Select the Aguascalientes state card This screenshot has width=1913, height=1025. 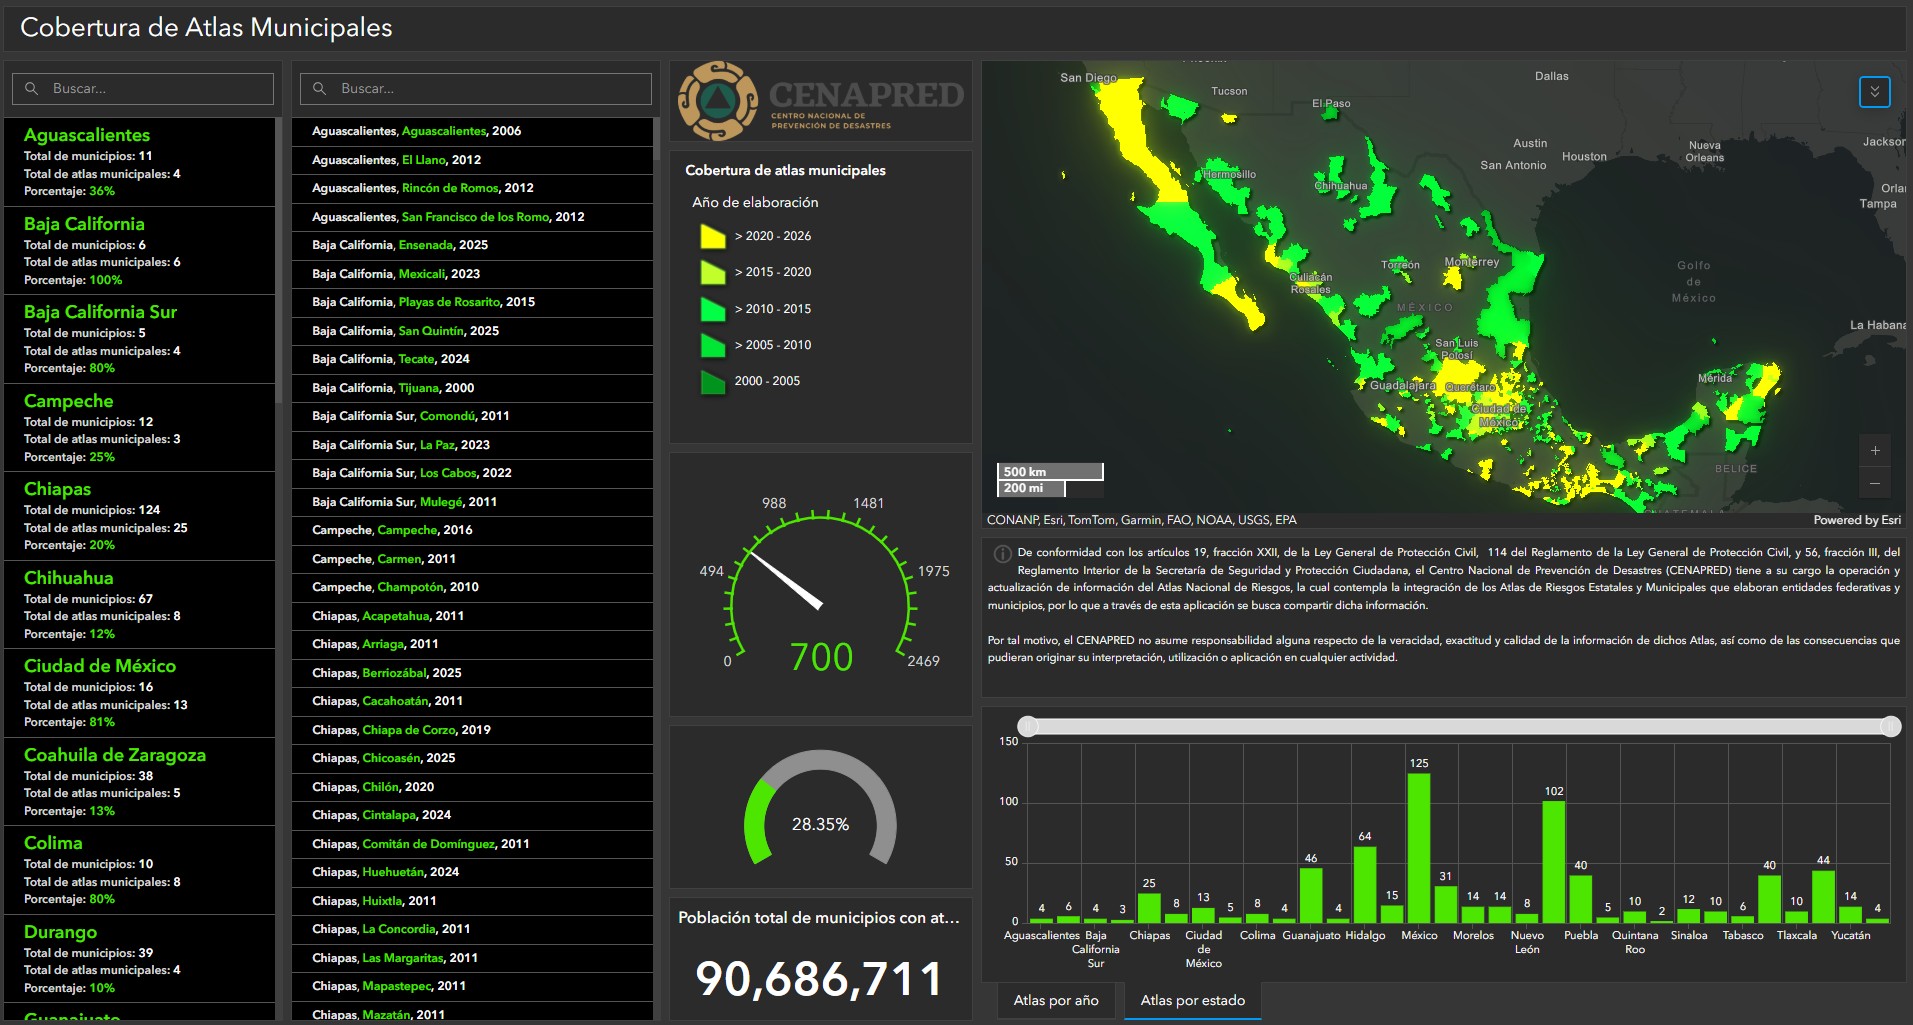click(140, 162)
